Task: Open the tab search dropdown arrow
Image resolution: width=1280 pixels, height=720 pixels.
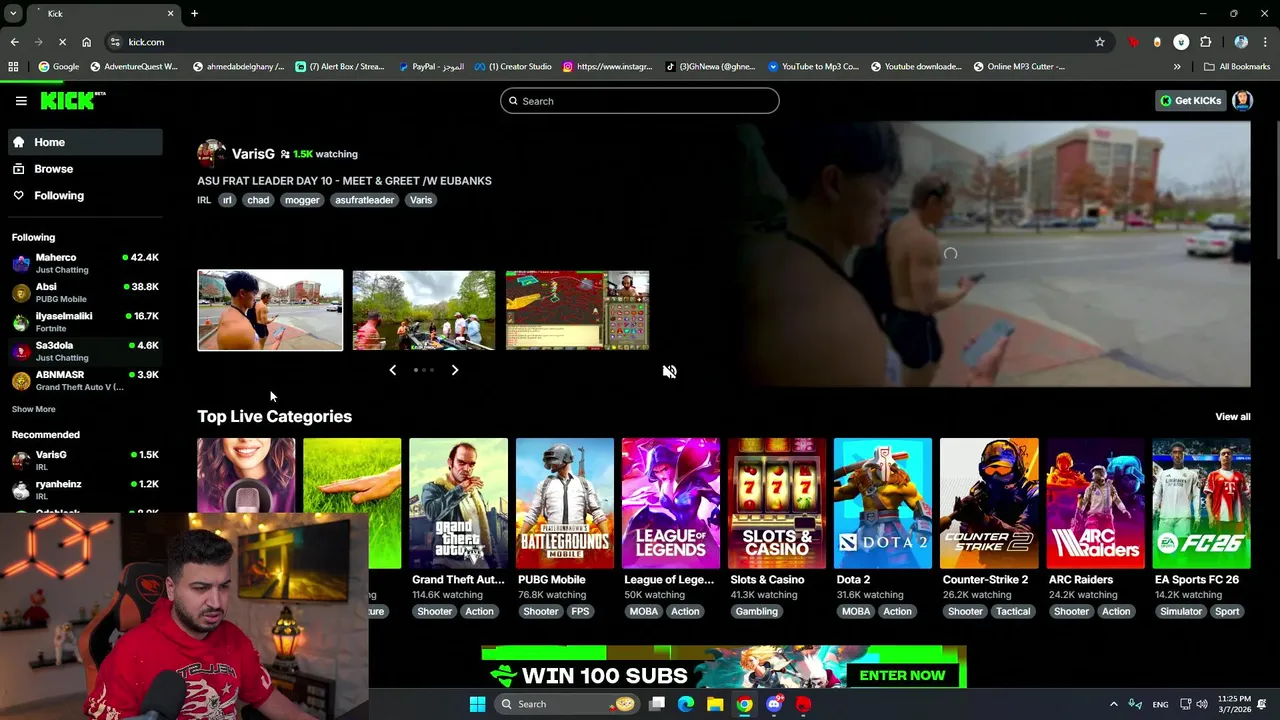Action: 13,13
